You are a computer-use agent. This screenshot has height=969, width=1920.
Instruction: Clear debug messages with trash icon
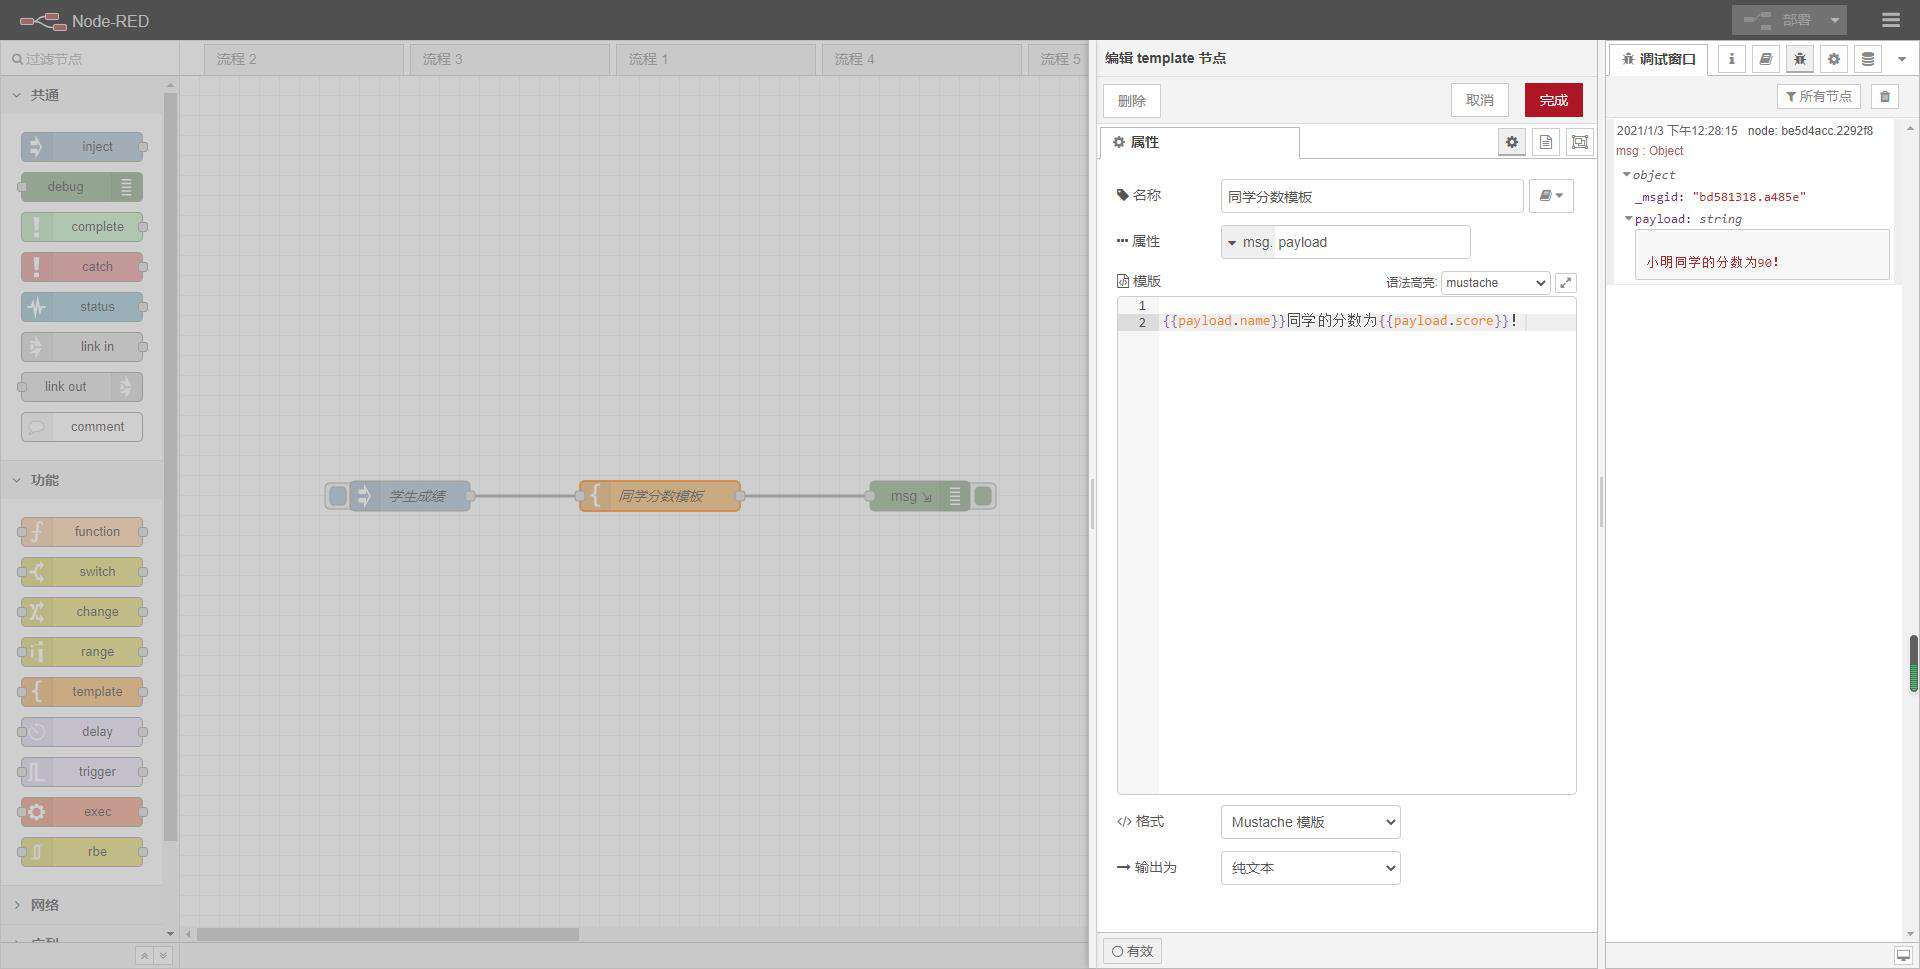(x=1885, y=96)
